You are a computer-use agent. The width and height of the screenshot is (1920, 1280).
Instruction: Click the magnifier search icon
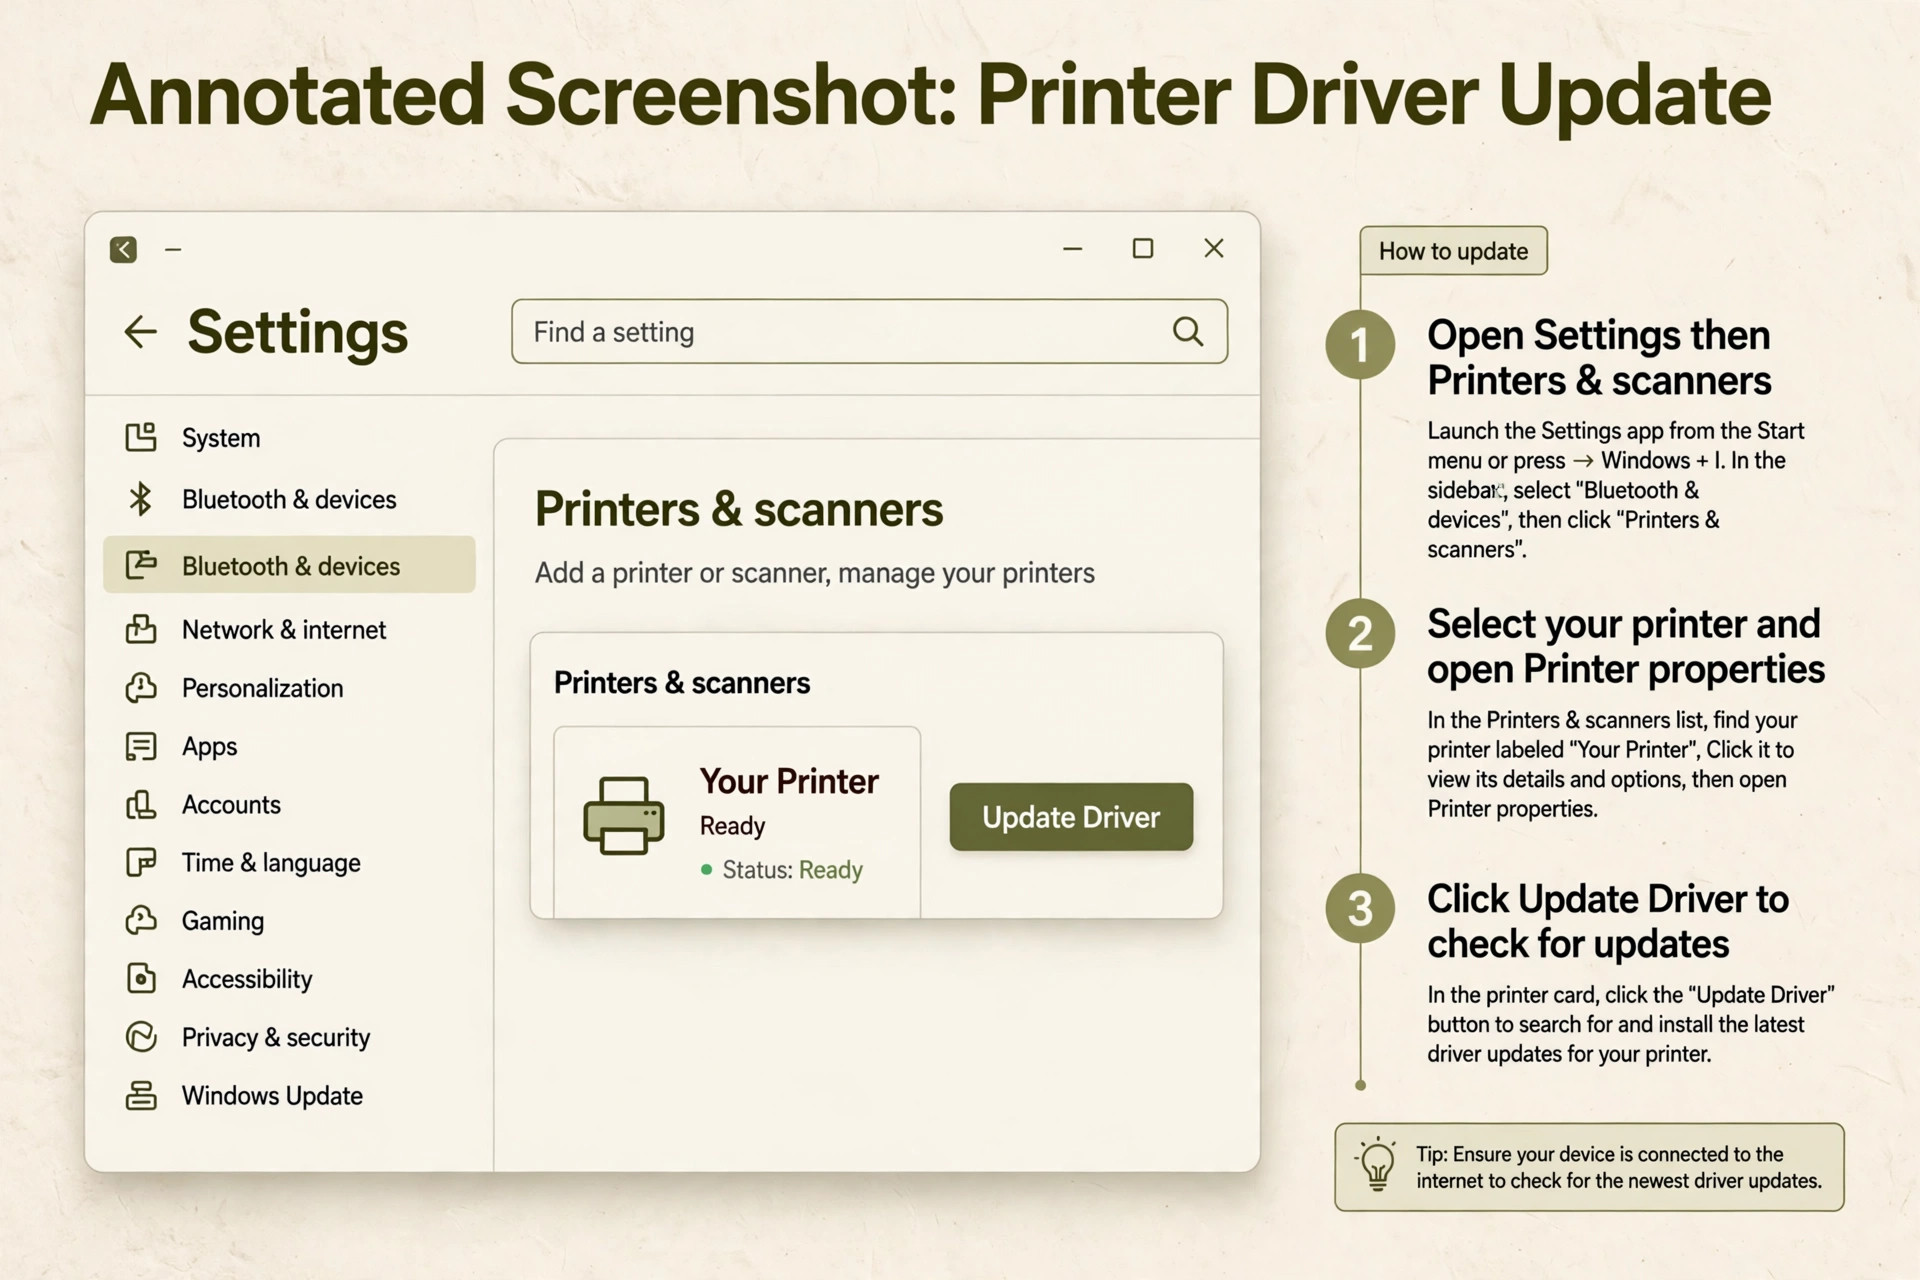(x=1188, y=331)
